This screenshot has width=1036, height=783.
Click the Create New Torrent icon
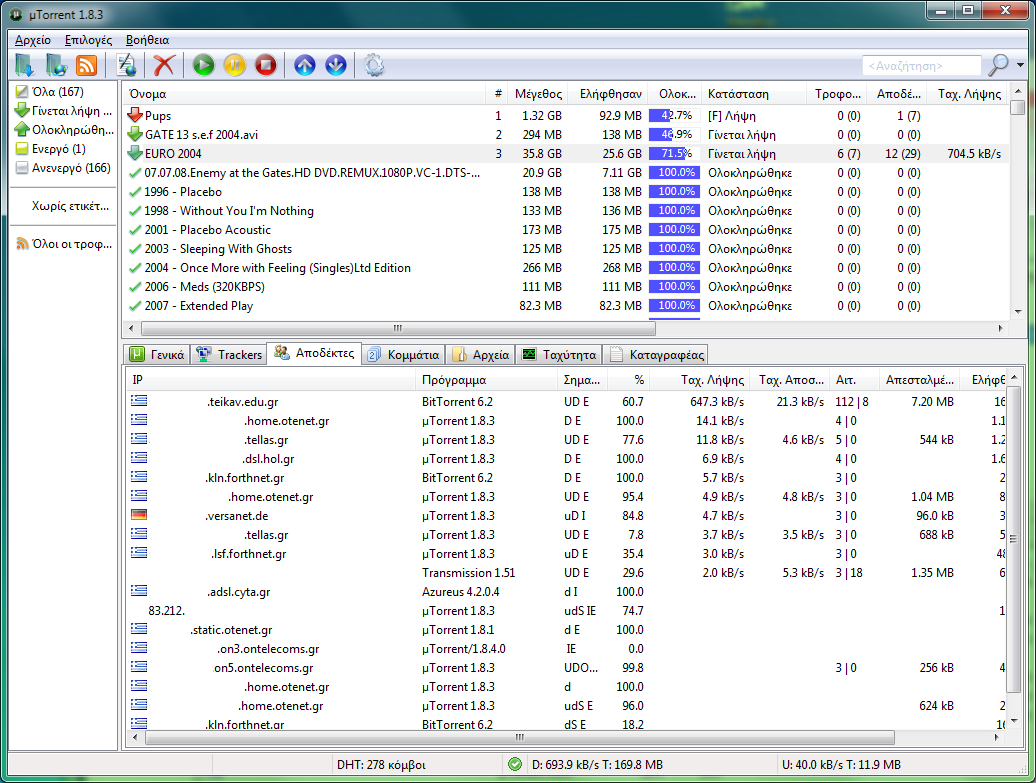pyautogui.click(x=126, y=65)
